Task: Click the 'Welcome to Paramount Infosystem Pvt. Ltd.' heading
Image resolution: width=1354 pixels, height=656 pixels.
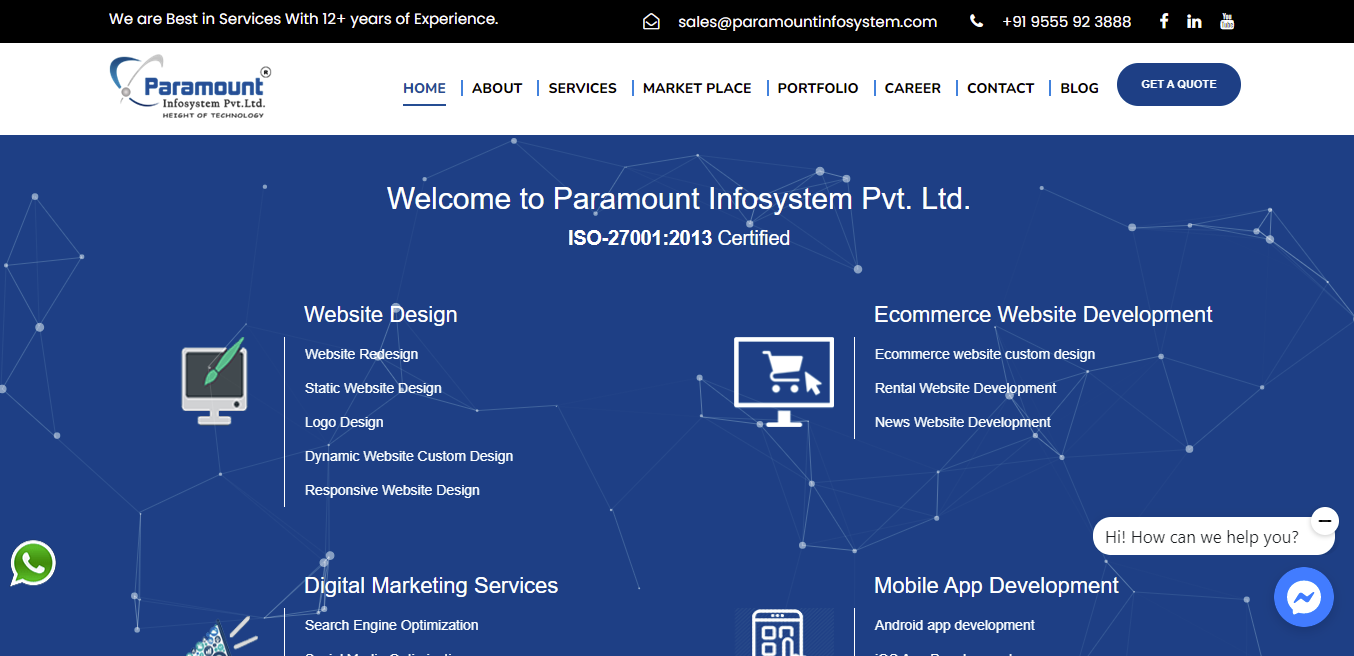Action: (x=679, y=198)
